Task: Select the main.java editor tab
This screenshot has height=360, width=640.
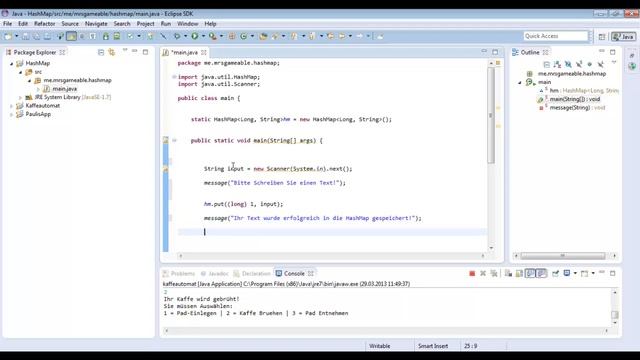Action: [x=184, y=52]
